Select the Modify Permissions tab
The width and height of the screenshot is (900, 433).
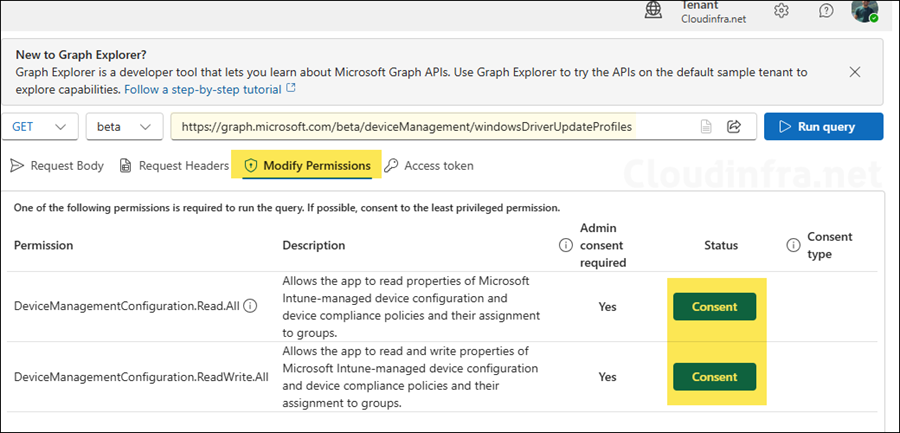click(x=307, y=166)
